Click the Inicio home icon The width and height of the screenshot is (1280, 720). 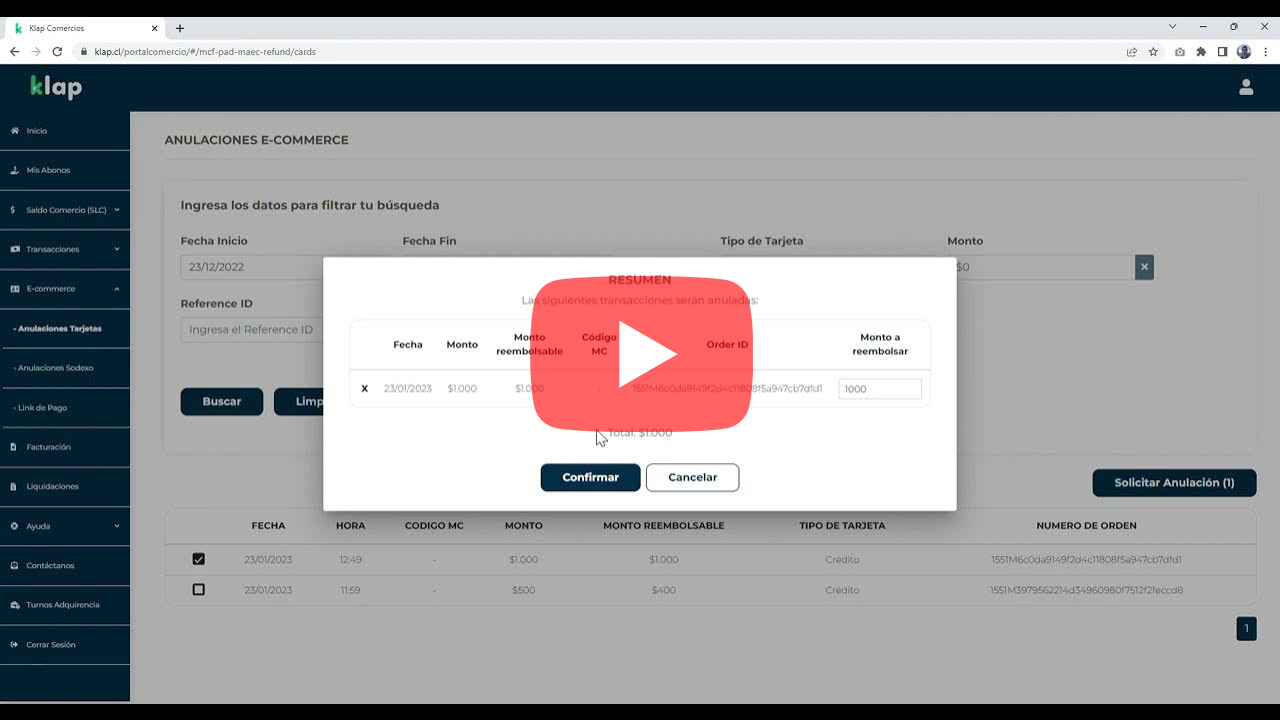(14, 131)
